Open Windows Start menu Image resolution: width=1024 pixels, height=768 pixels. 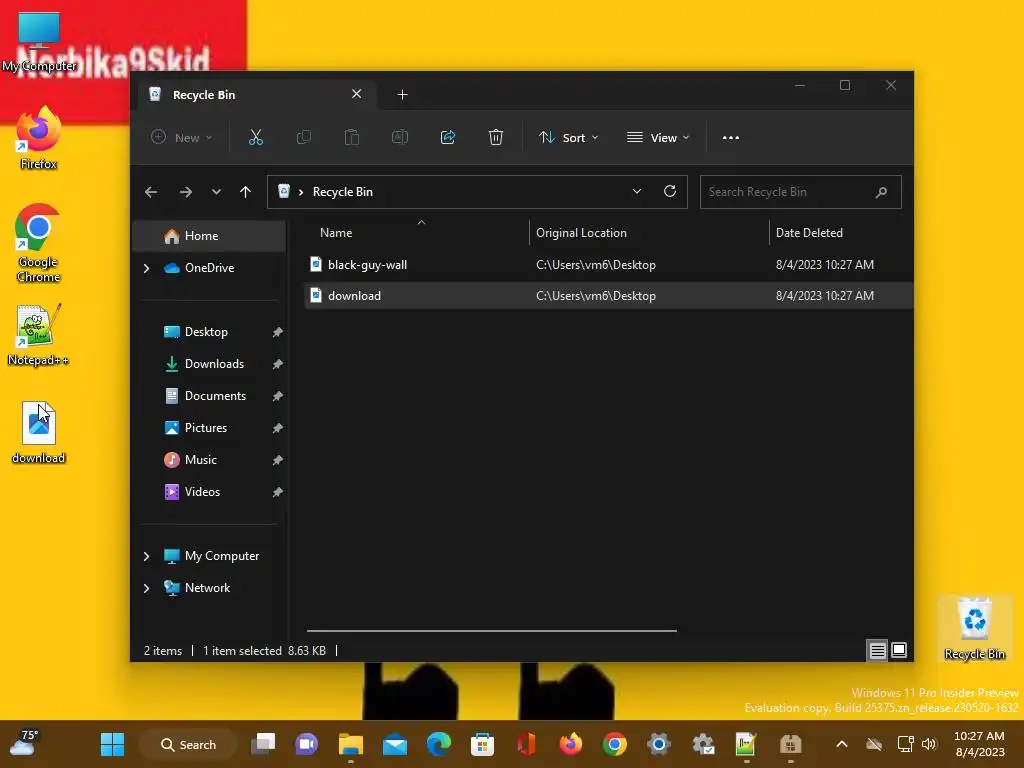coord(112,744)
